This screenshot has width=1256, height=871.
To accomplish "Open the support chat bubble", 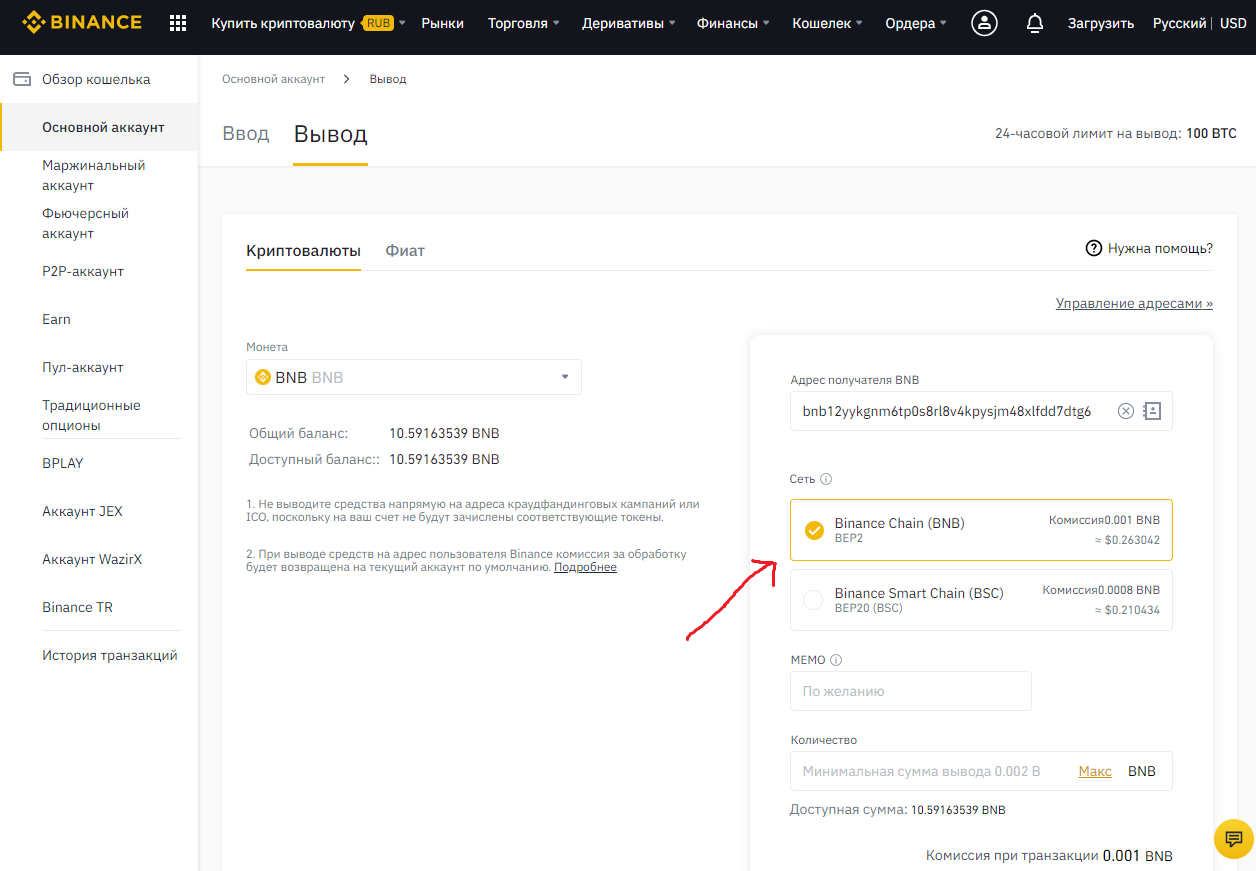I will (1233, 838).
